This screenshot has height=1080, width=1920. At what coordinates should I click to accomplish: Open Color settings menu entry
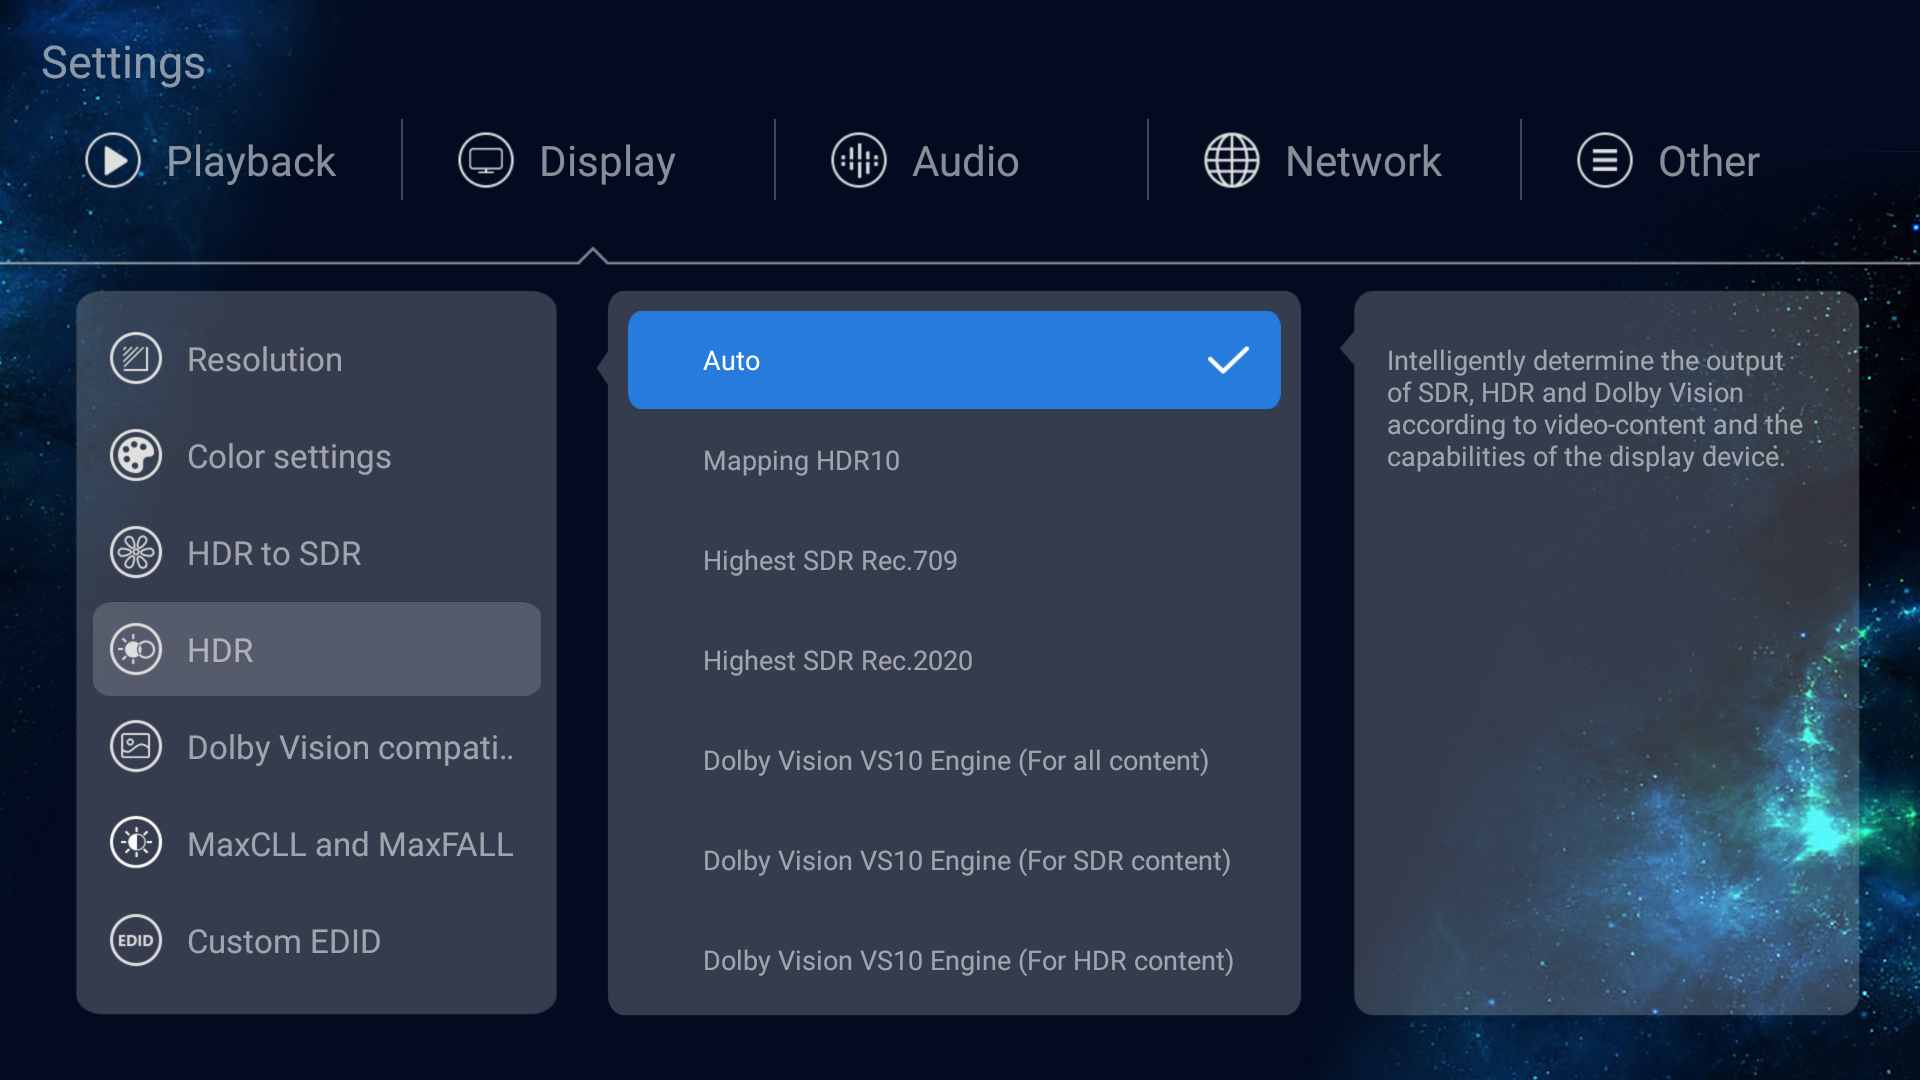(317, 456)
